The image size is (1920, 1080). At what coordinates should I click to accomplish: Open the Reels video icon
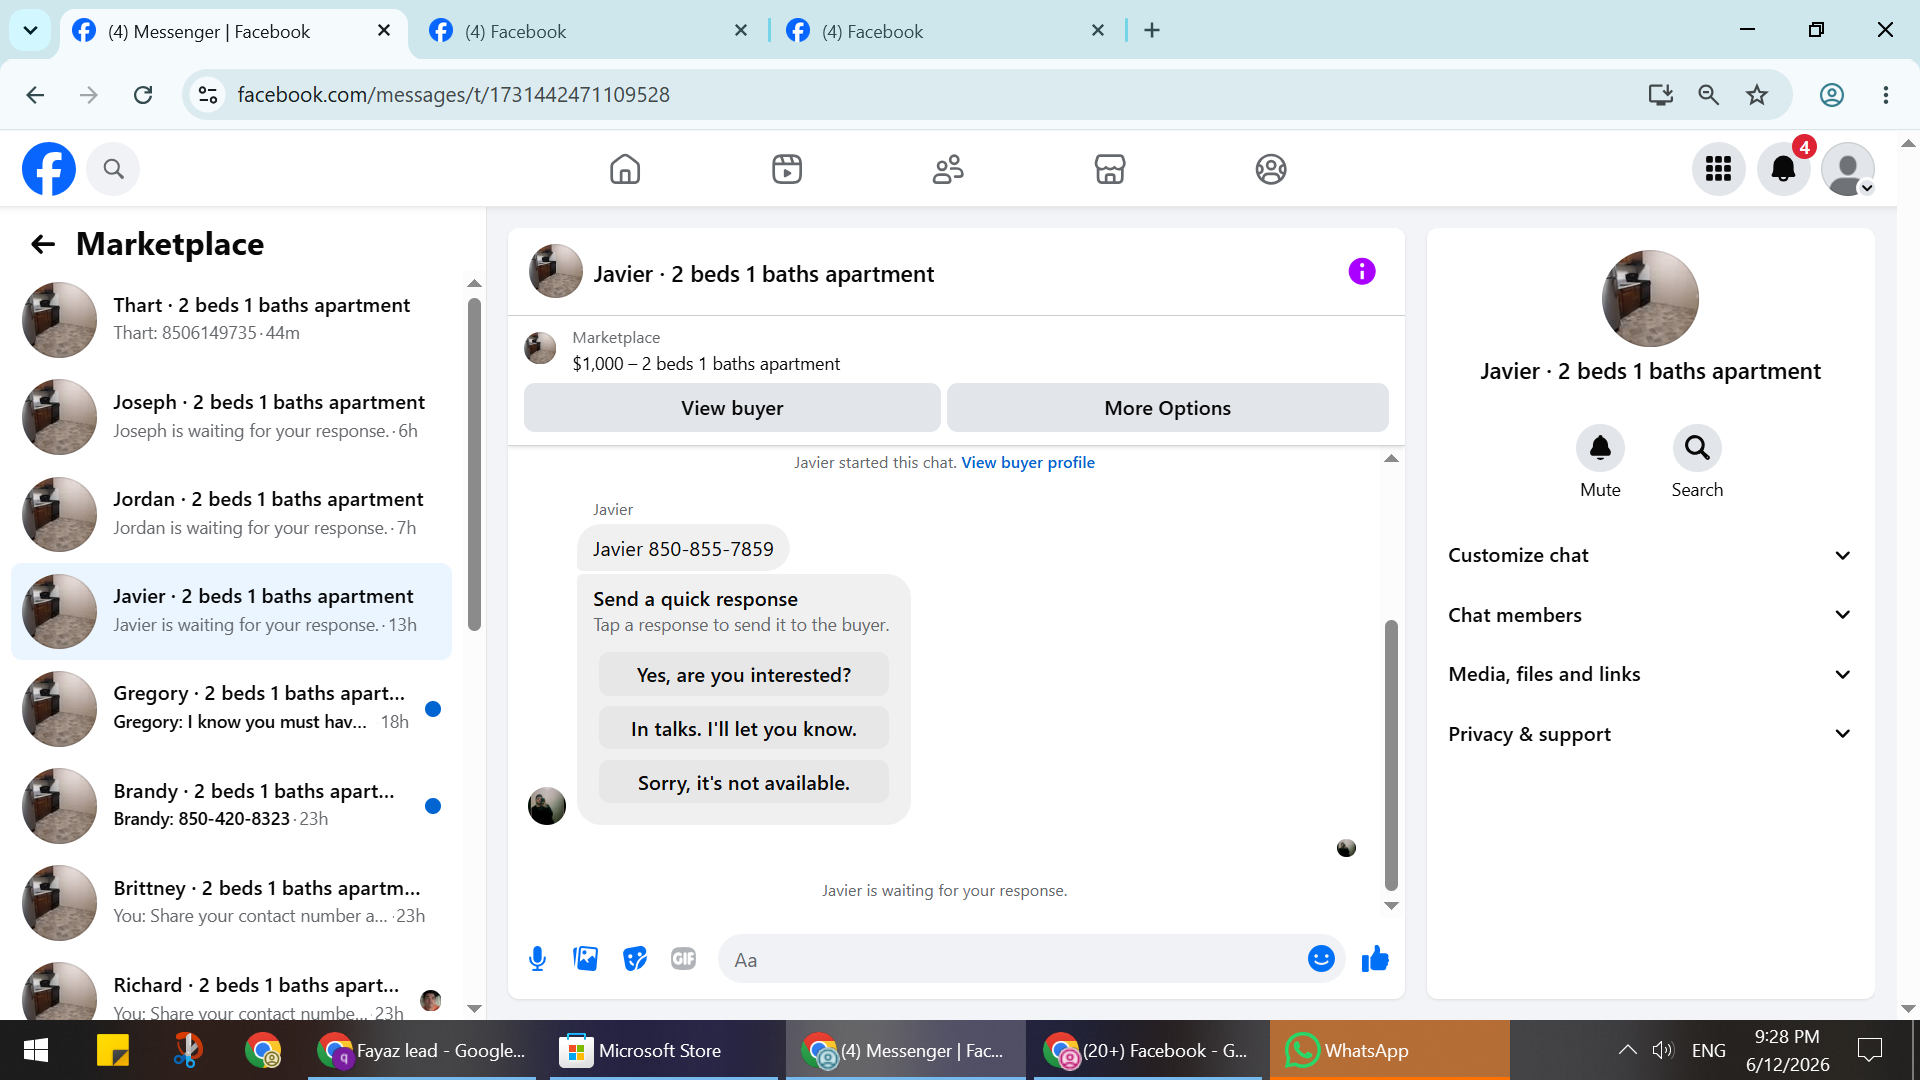tap(787, 169)
